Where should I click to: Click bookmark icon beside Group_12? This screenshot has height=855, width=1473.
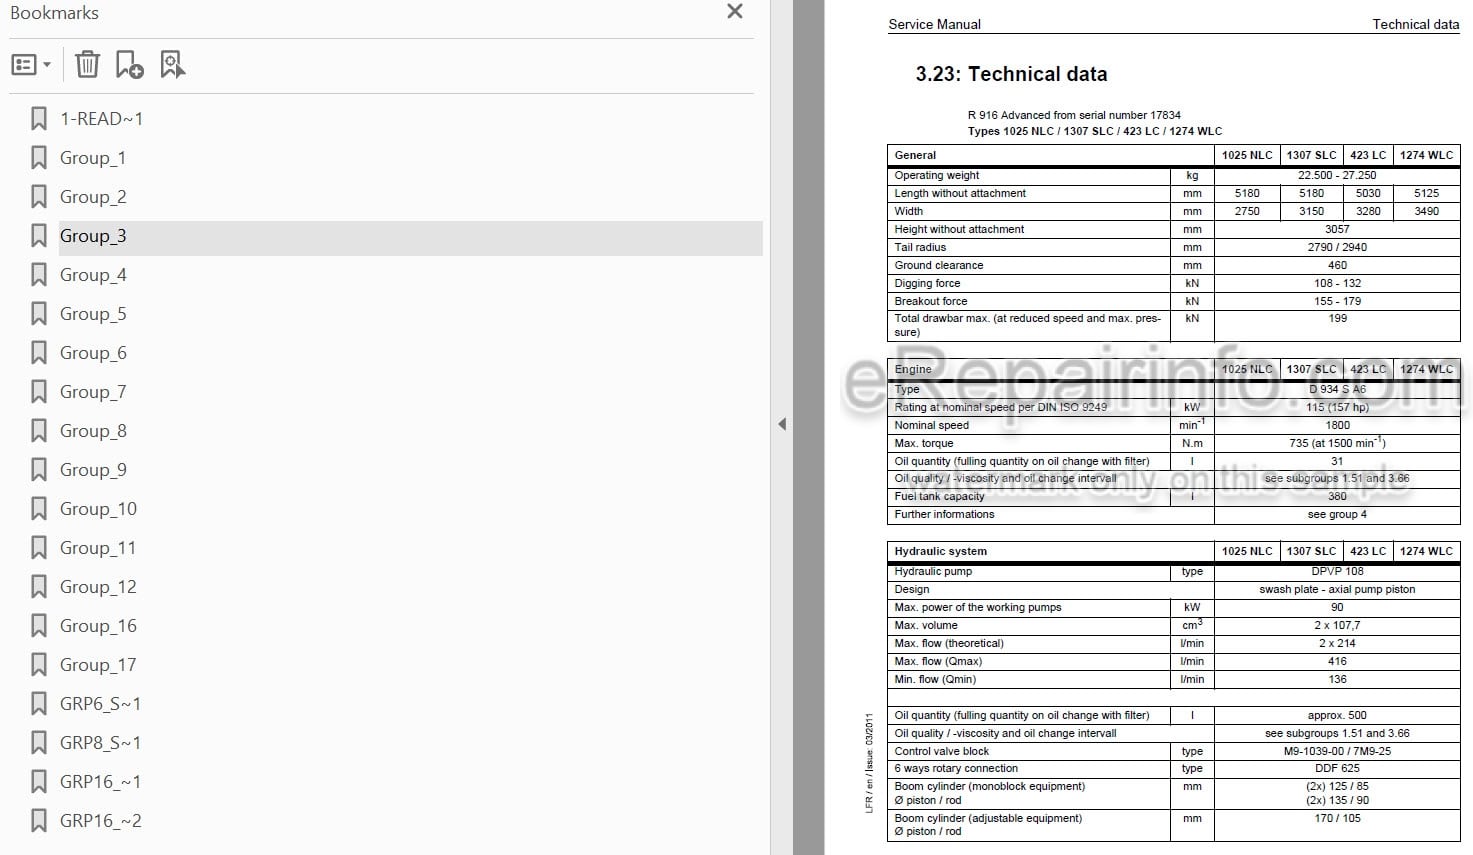(39, 587)
